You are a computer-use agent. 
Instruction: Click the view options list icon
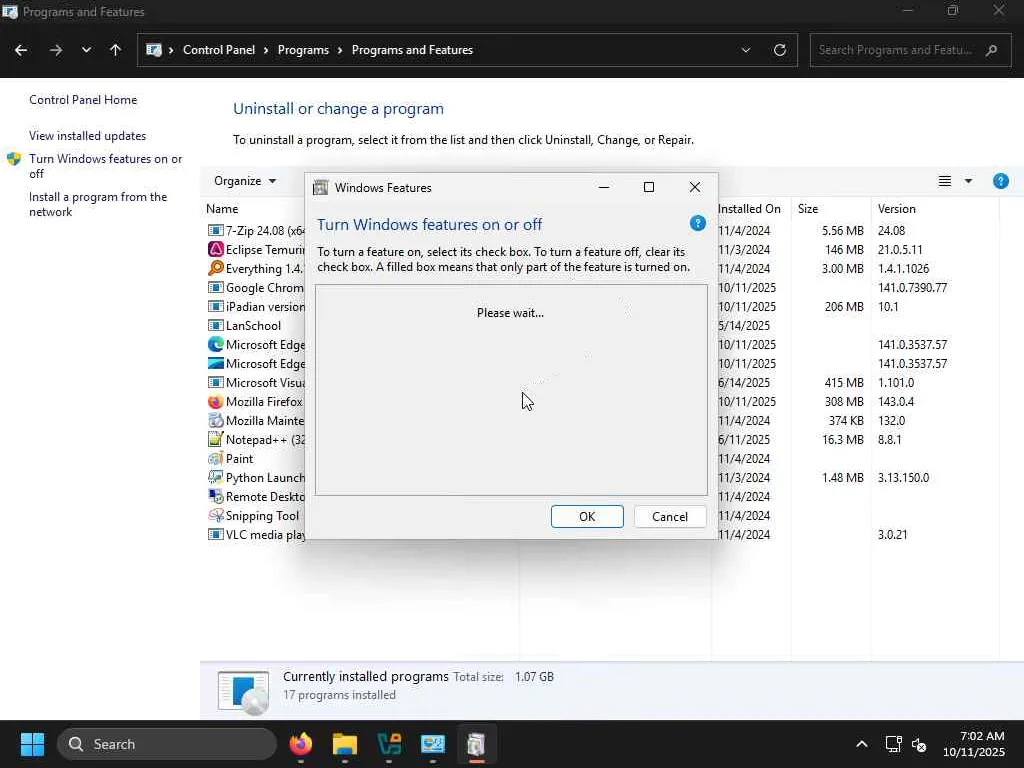pyautogui.click(x=944, y=181)
